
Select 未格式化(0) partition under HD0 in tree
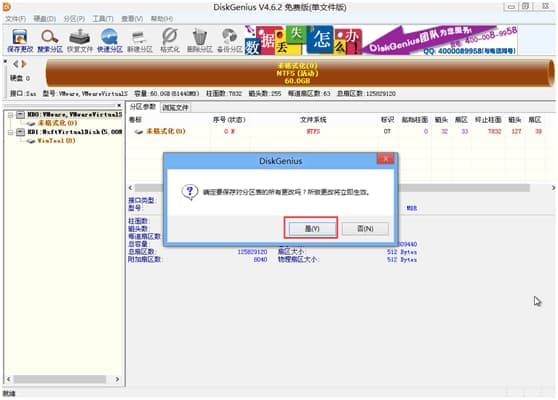click(x=57, y=123)
